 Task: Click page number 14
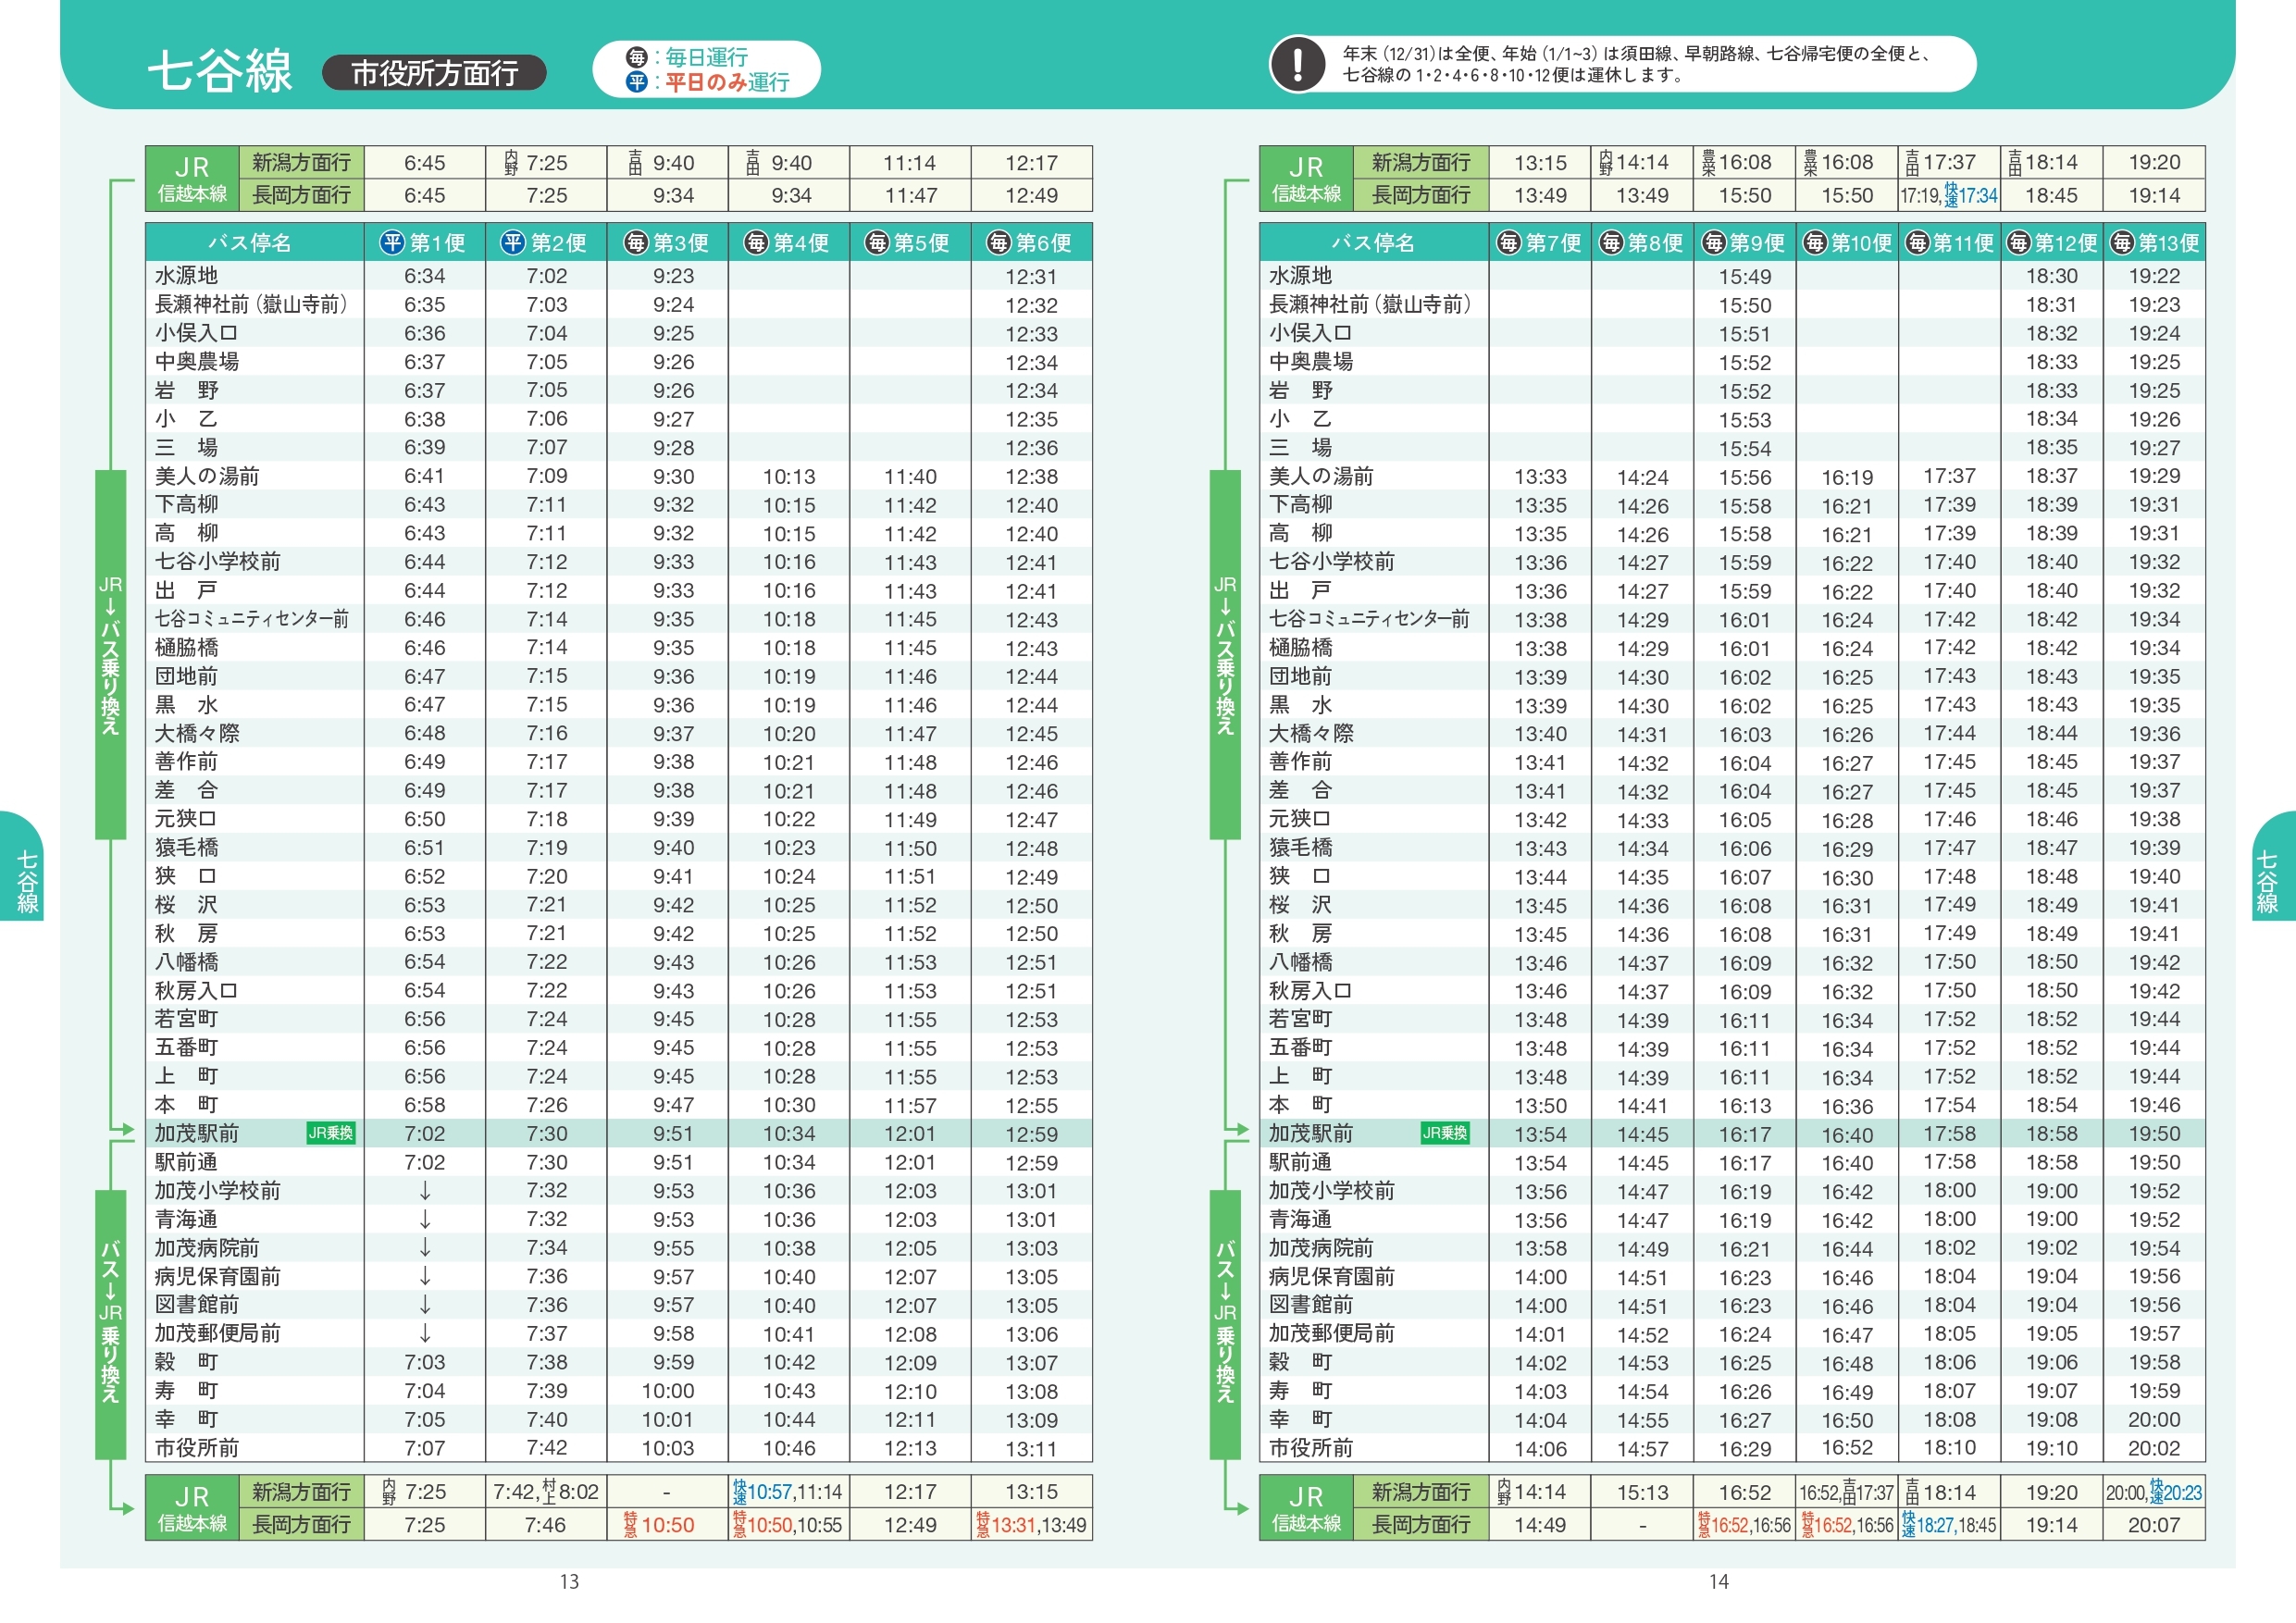(1718, 1582)
